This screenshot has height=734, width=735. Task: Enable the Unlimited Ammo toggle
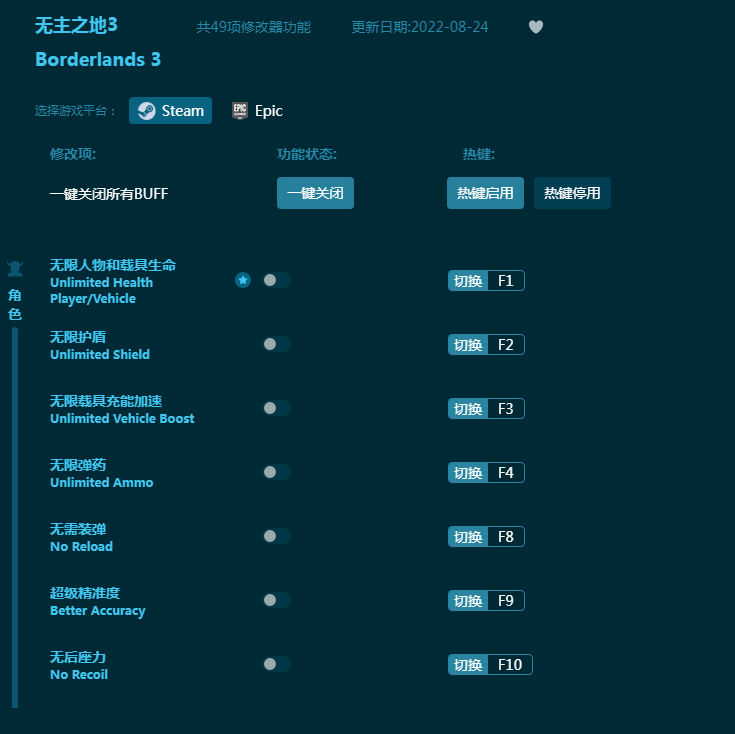point(277,472)
